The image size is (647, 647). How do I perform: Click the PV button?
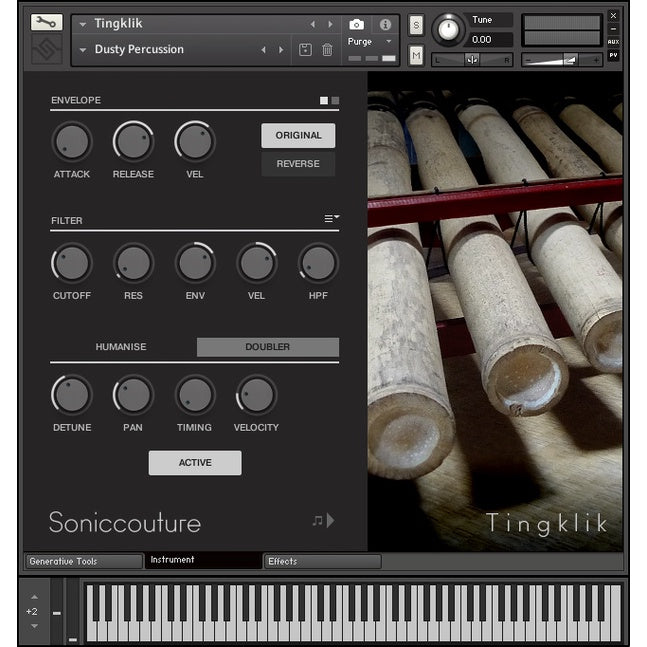pos(613,55)
